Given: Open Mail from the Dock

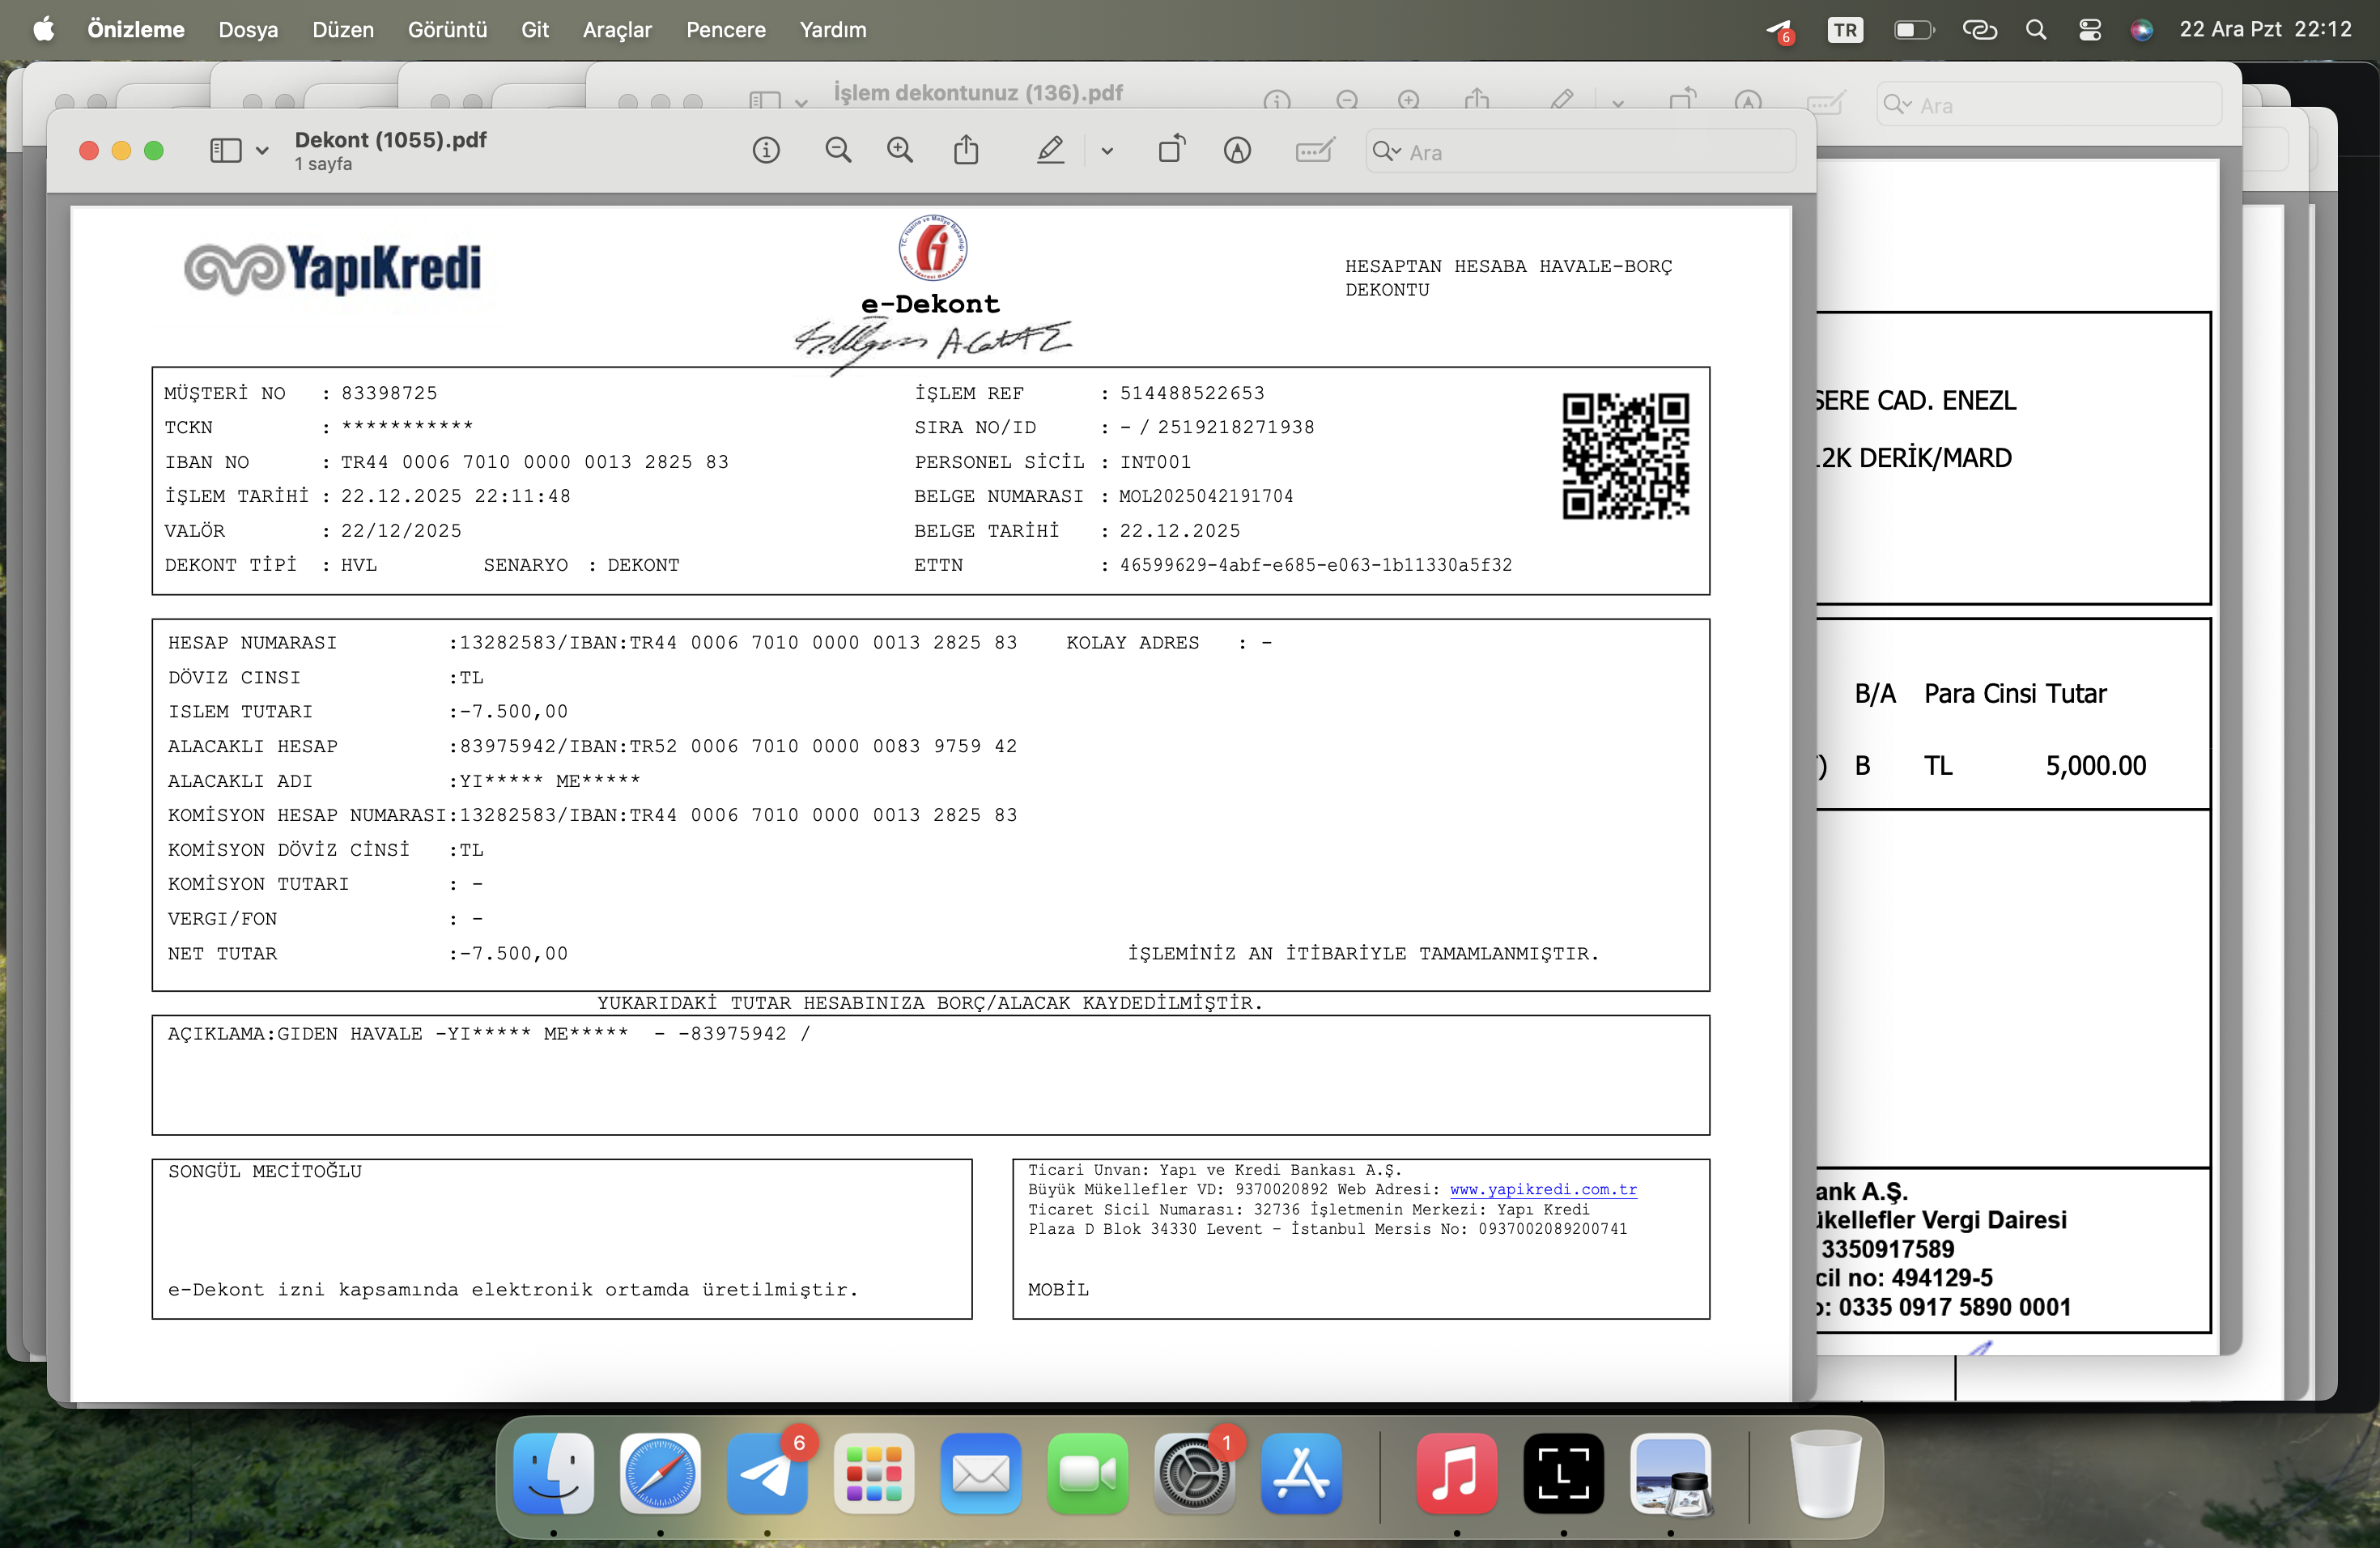Looking at the screenshot, I should coord(981,1473).
